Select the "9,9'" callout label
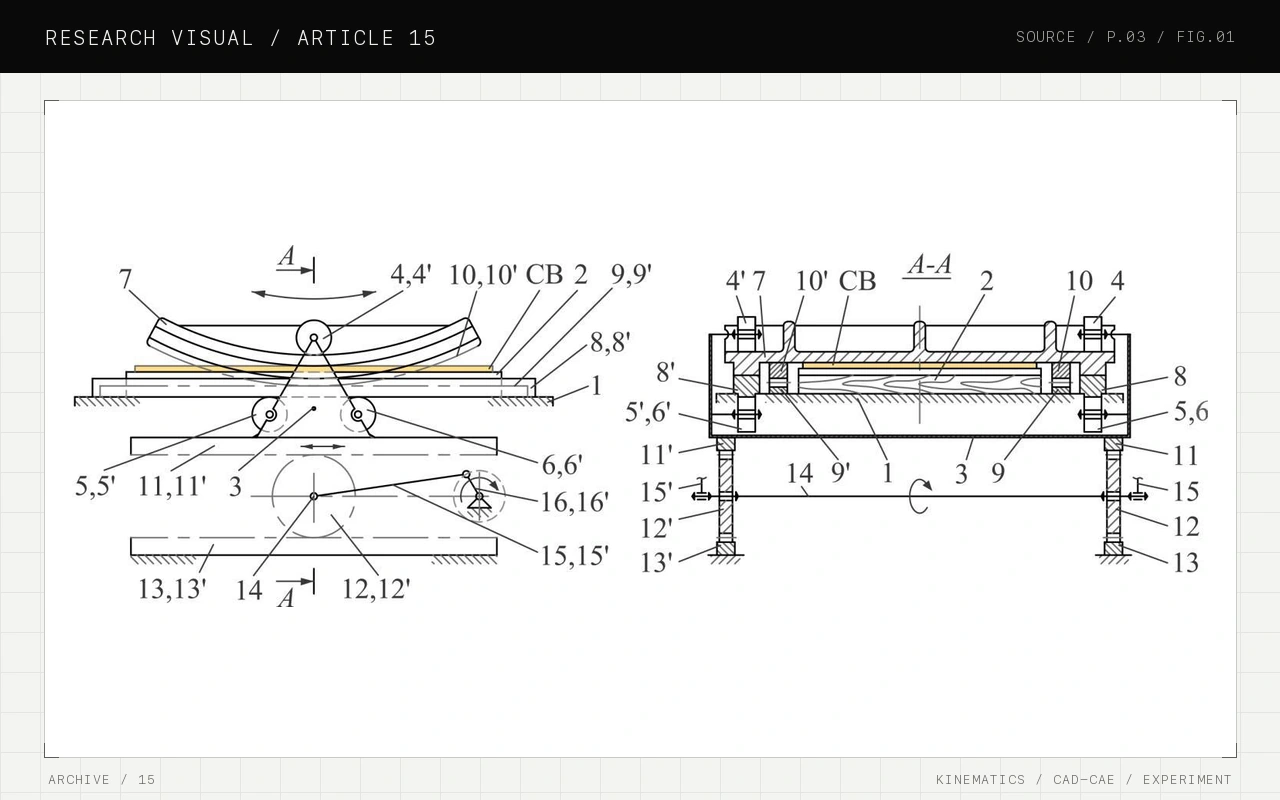The width and height of the screenshot is (1280, 800). tap(632, 274)
